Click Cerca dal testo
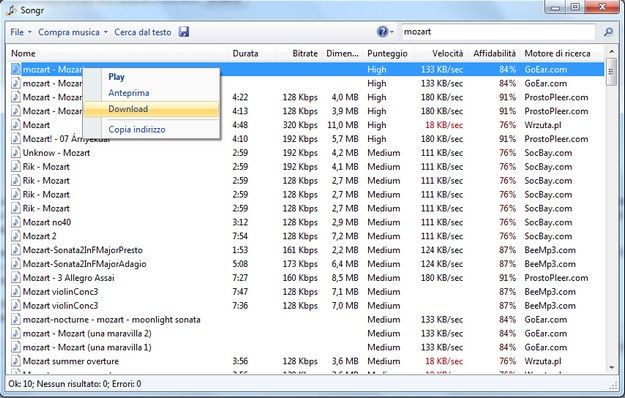 [143, 32]
